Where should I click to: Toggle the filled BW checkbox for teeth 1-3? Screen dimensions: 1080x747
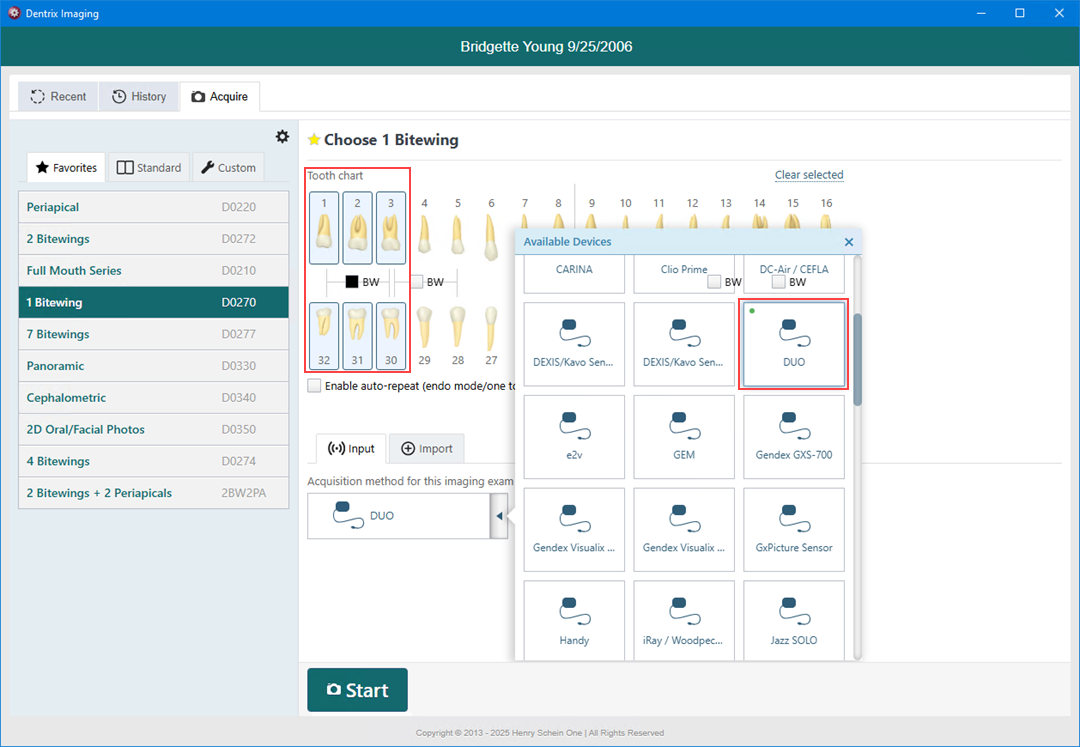pyautogui.click(x=352, y=282)
